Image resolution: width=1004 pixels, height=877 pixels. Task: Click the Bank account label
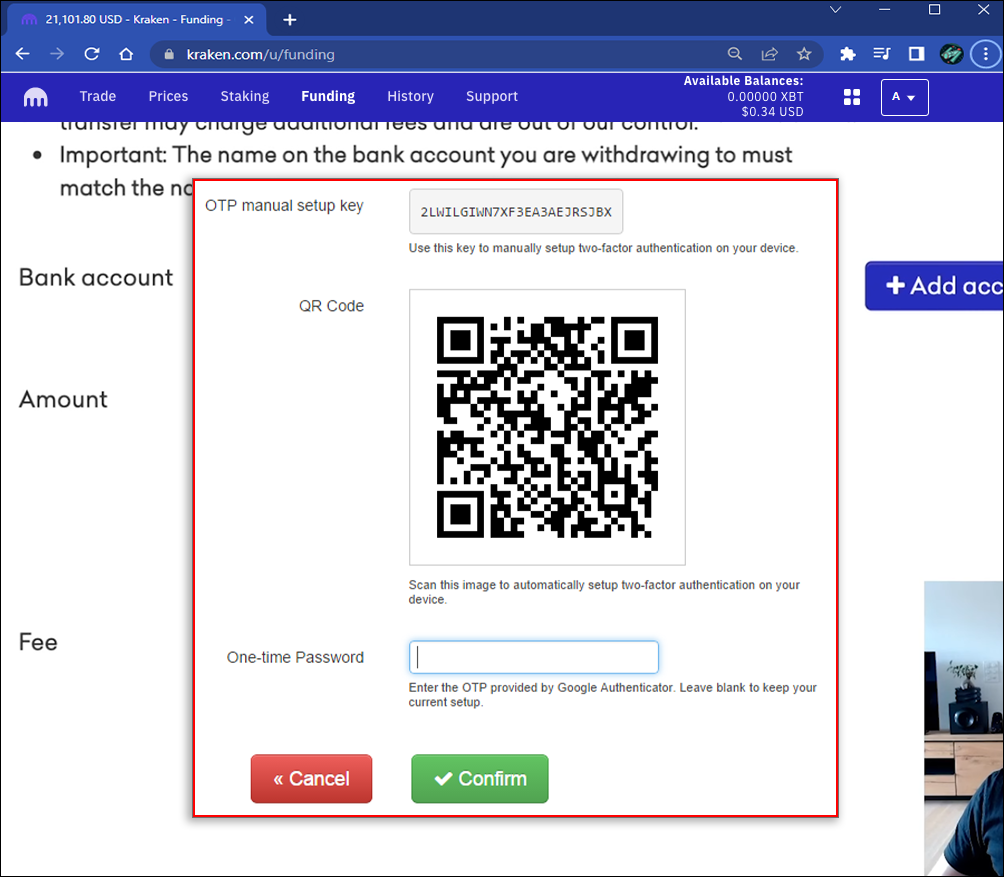[x=95, y=278]
